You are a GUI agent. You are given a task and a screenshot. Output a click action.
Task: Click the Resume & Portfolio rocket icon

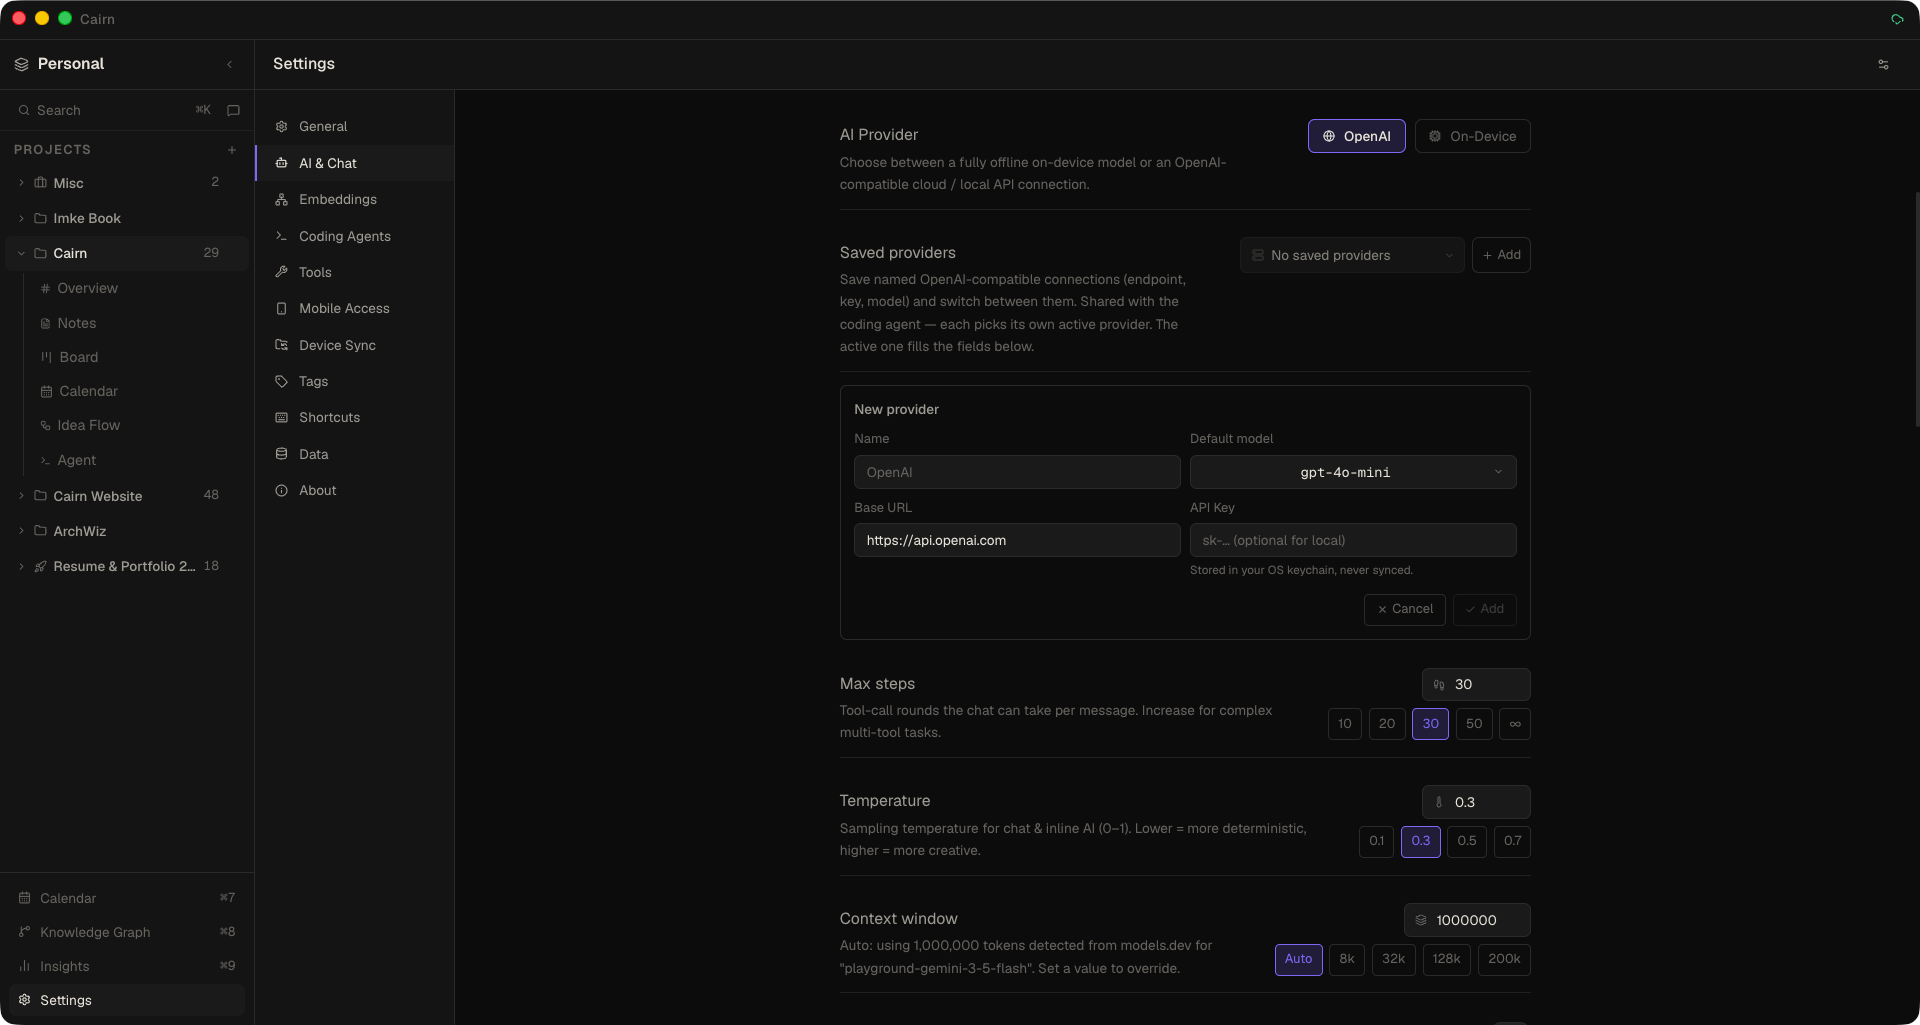click(x=41, y=566)
